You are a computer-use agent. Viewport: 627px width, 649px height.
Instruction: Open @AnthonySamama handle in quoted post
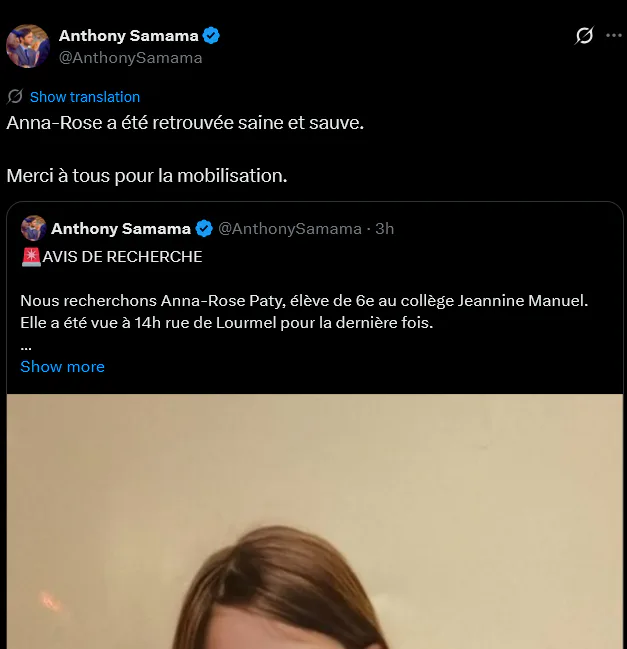point(290,228)
